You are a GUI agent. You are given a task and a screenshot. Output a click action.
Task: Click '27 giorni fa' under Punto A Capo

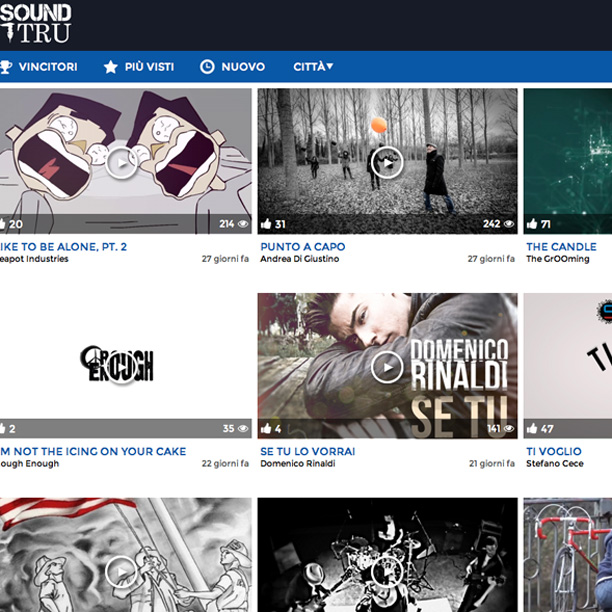pos(491,259)
